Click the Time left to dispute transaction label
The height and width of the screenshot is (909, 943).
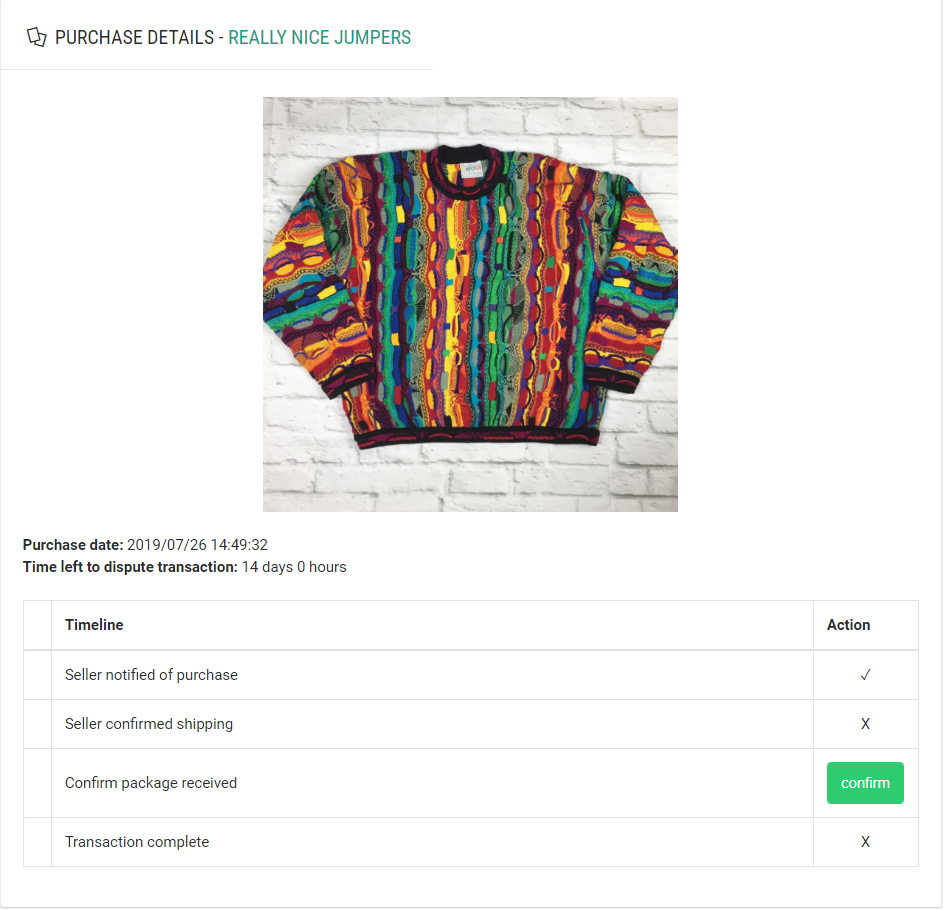coord(130,567)
